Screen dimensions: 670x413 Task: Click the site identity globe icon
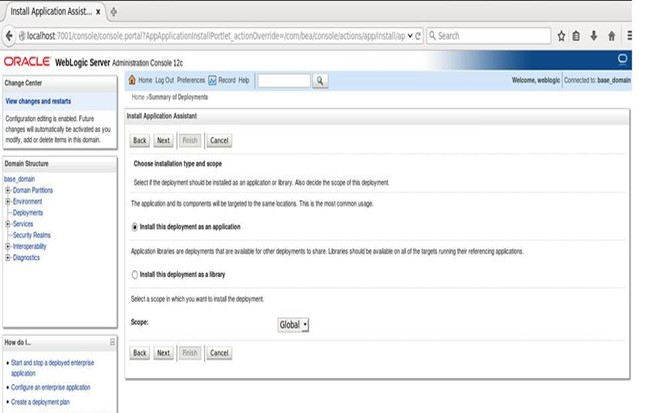click(21, 36)
